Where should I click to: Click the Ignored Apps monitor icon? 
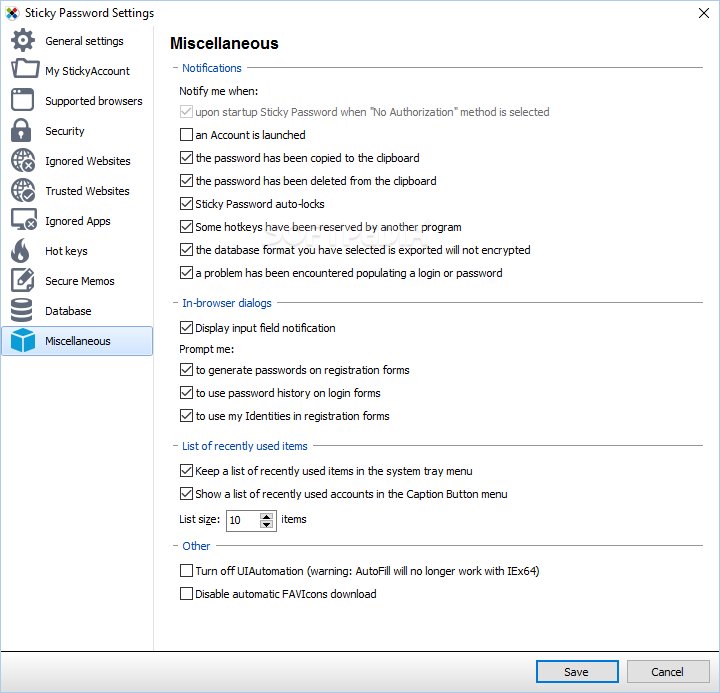coord(24,219)
